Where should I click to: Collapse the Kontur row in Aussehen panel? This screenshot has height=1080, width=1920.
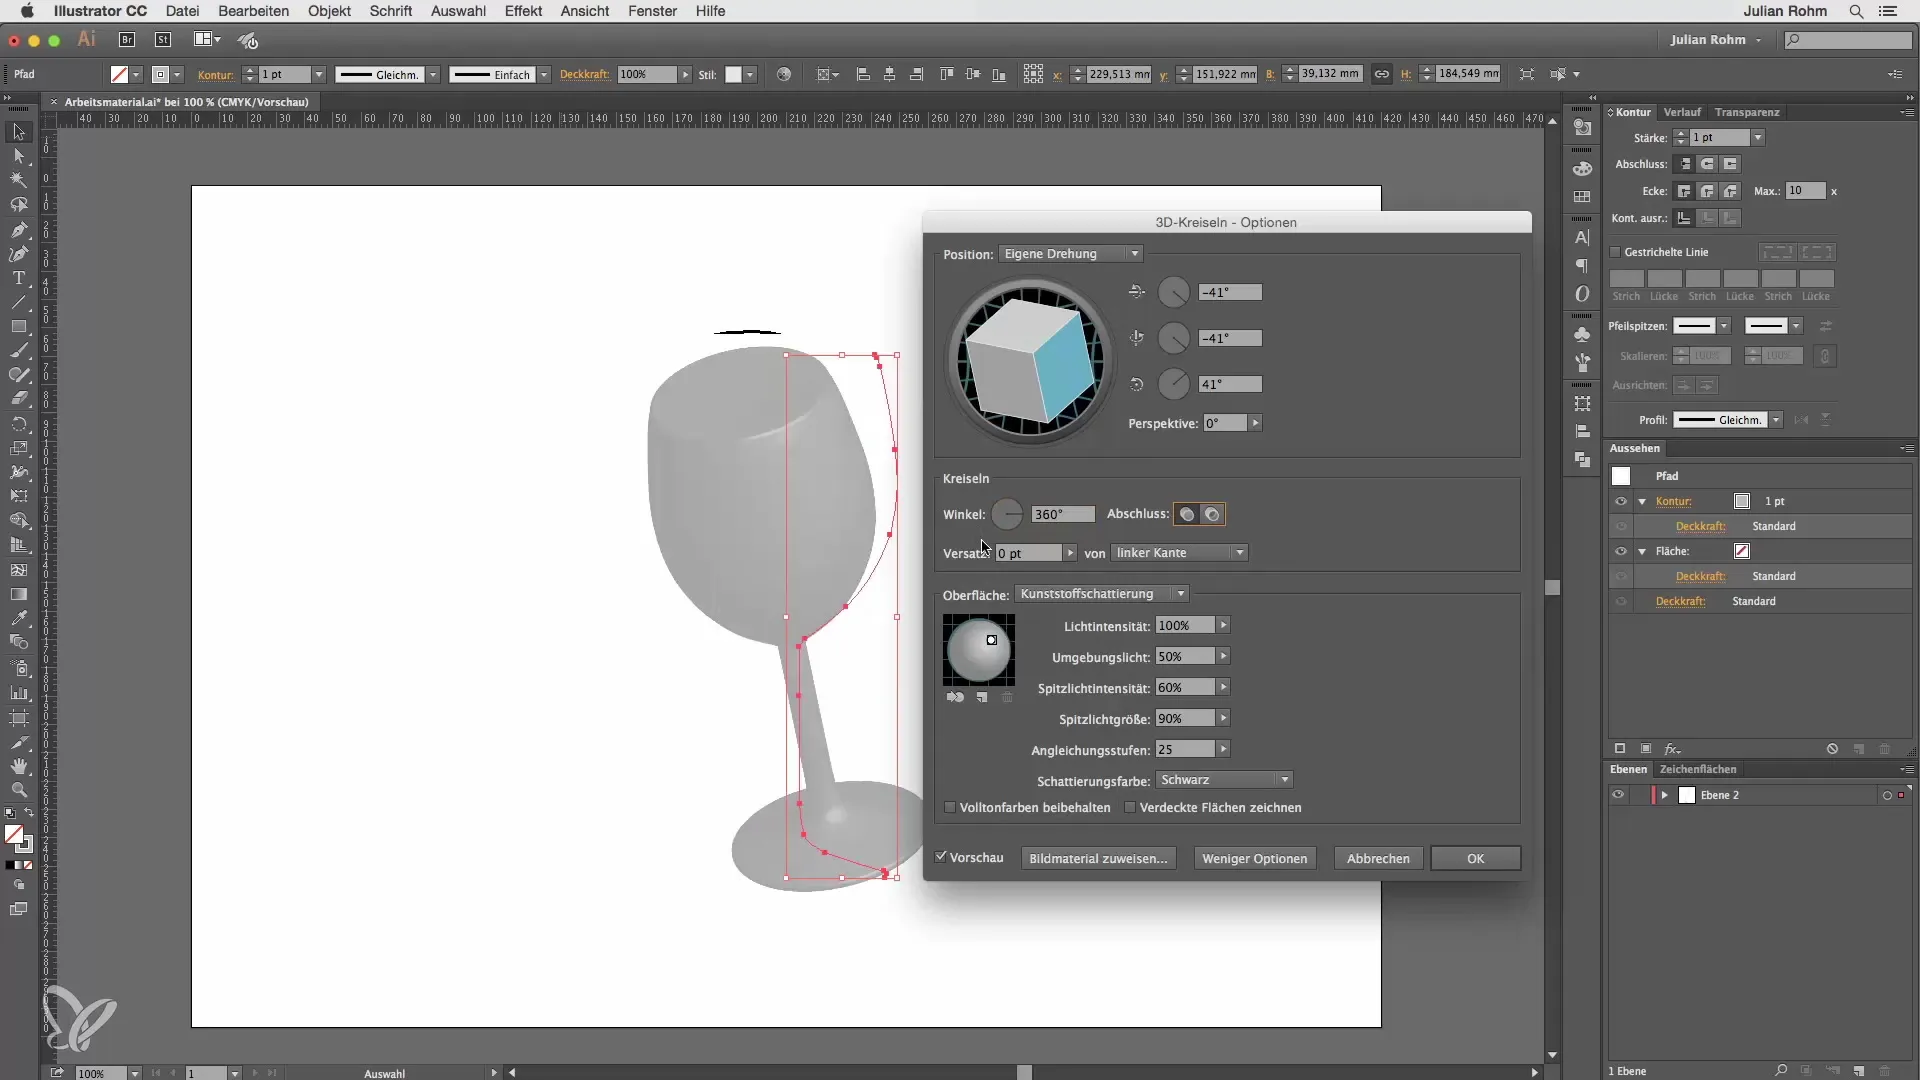tap(1642, 501)
